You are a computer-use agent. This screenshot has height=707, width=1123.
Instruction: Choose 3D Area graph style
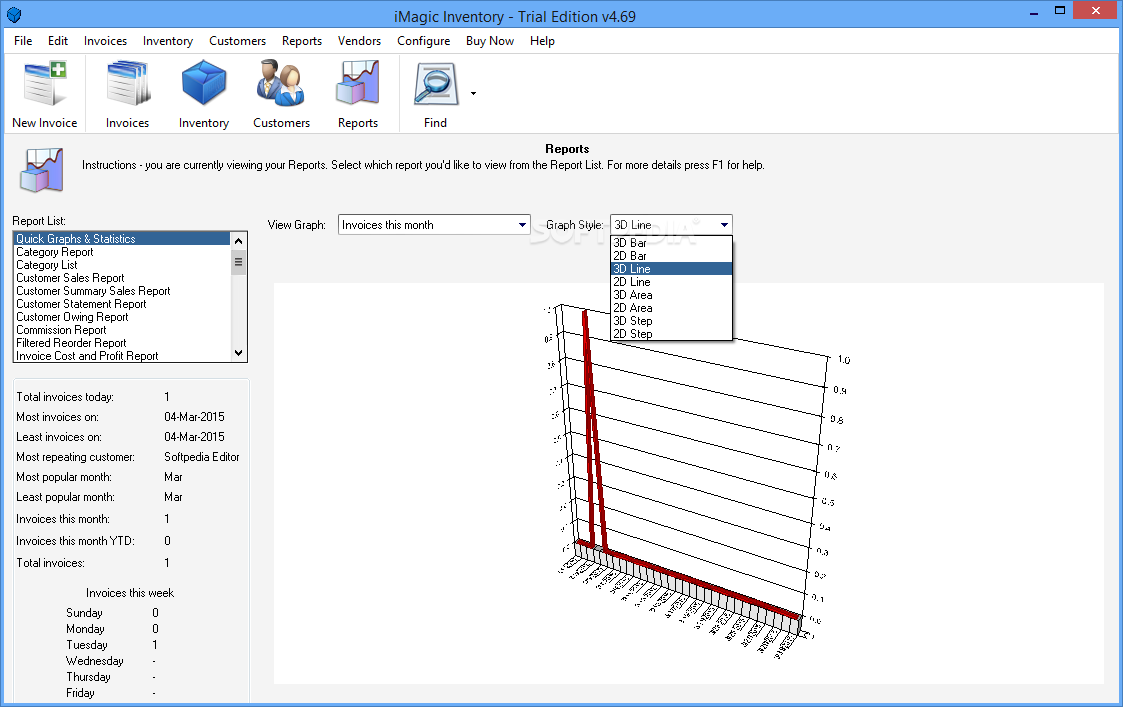coord(671,294)
